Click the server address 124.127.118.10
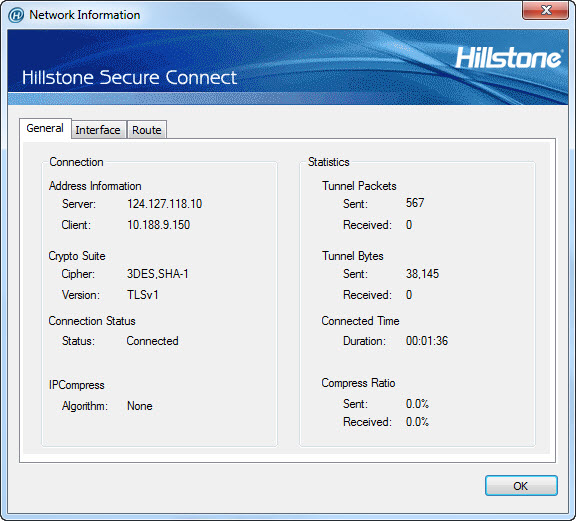Image resolution: width=576 pixels, height=521 pixels. 165,204
